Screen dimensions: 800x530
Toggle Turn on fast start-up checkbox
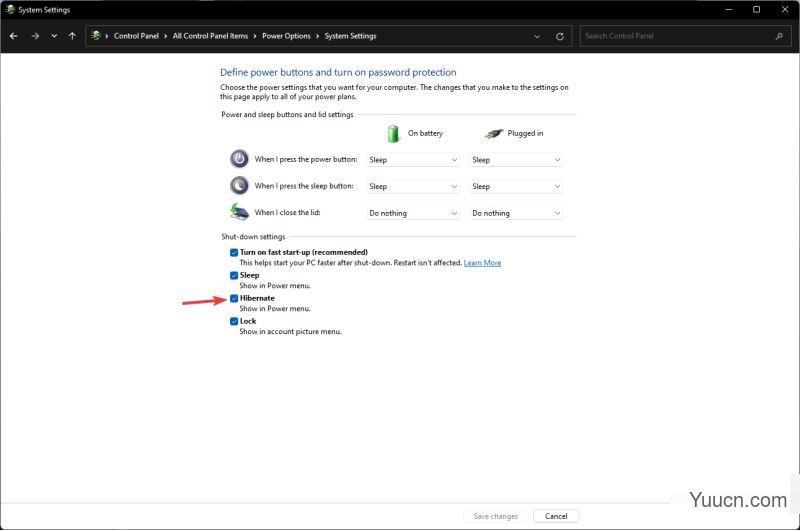coord(234,252)
